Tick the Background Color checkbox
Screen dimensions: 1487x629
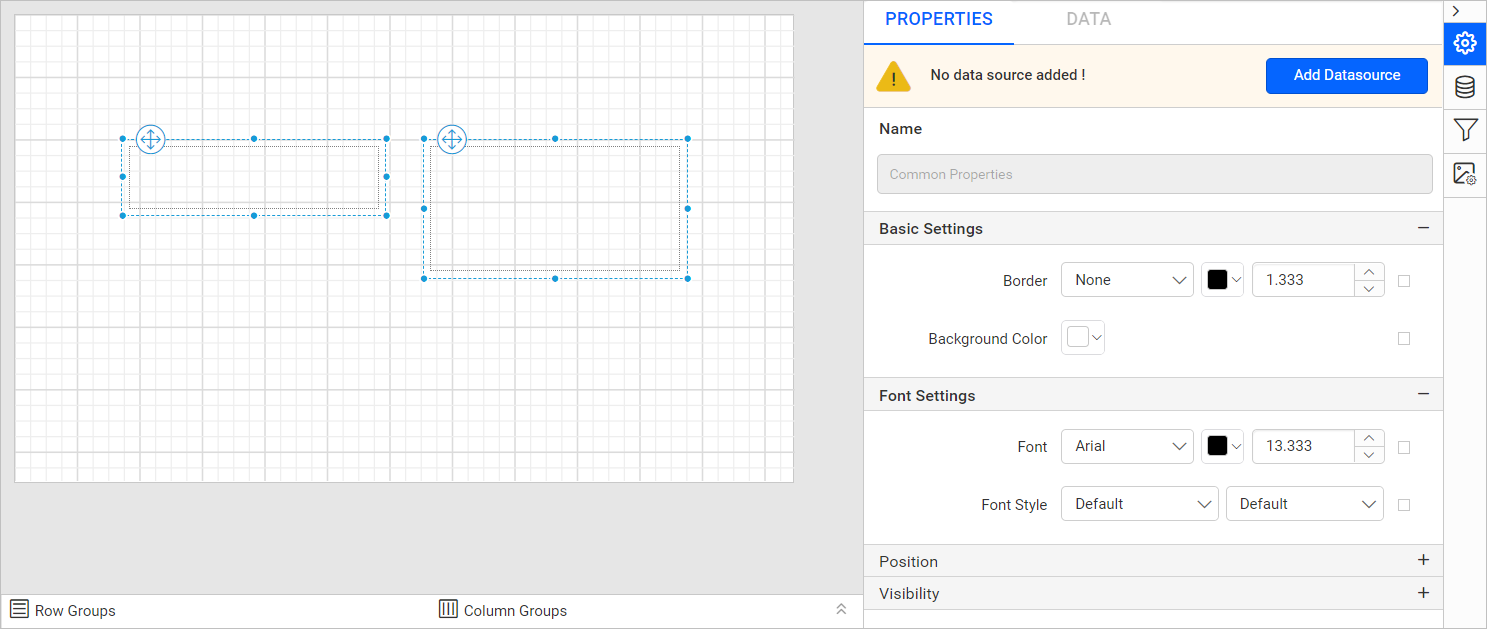pyautogui.click(x=1404, y=339)
